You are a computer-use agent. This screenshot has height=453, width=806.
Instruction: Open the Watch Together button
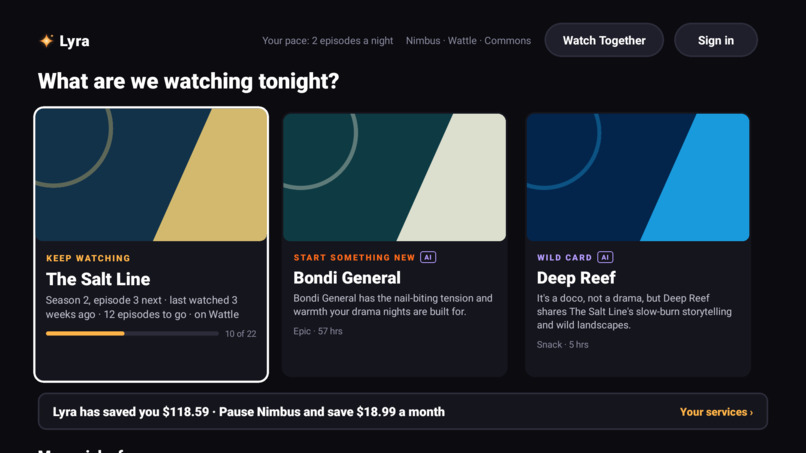[x=604, y=40]
